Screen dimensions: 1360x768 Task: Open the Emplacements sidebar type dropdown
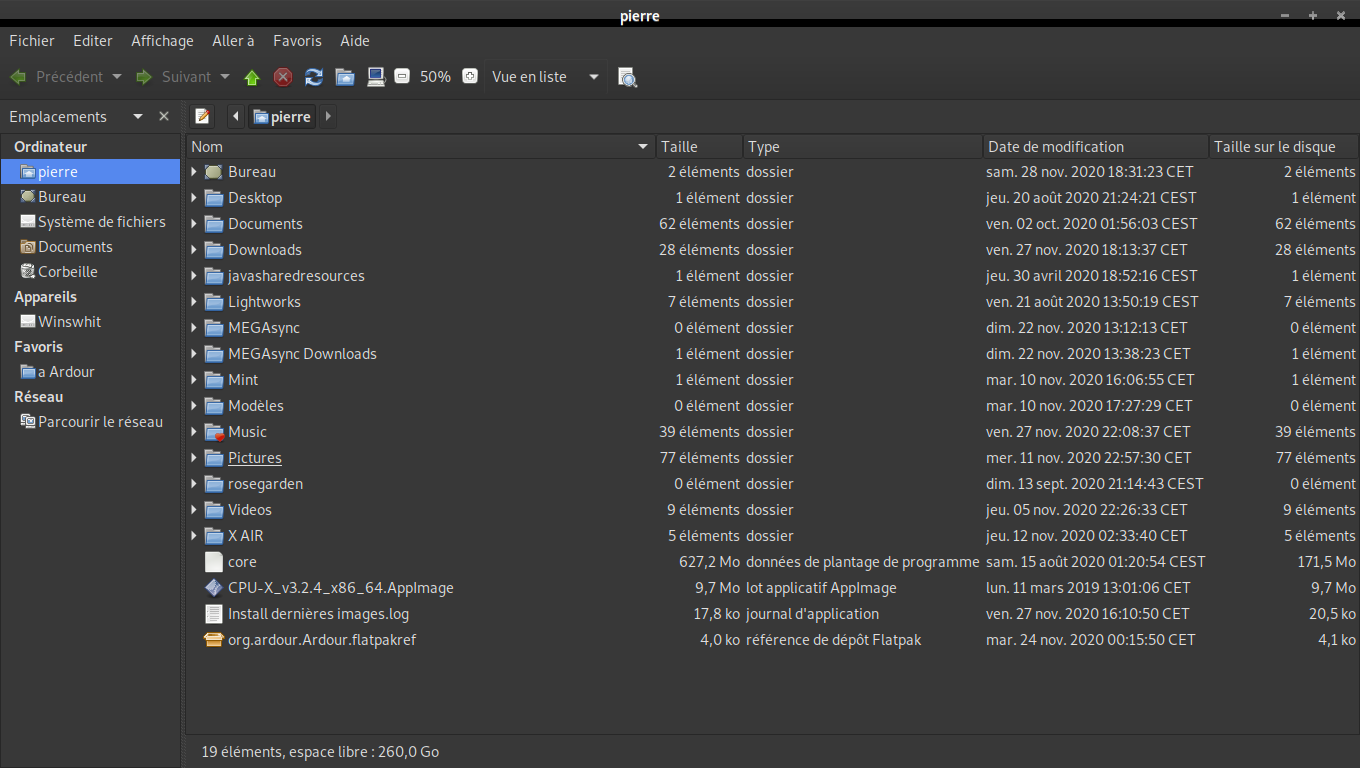[138, 117]
